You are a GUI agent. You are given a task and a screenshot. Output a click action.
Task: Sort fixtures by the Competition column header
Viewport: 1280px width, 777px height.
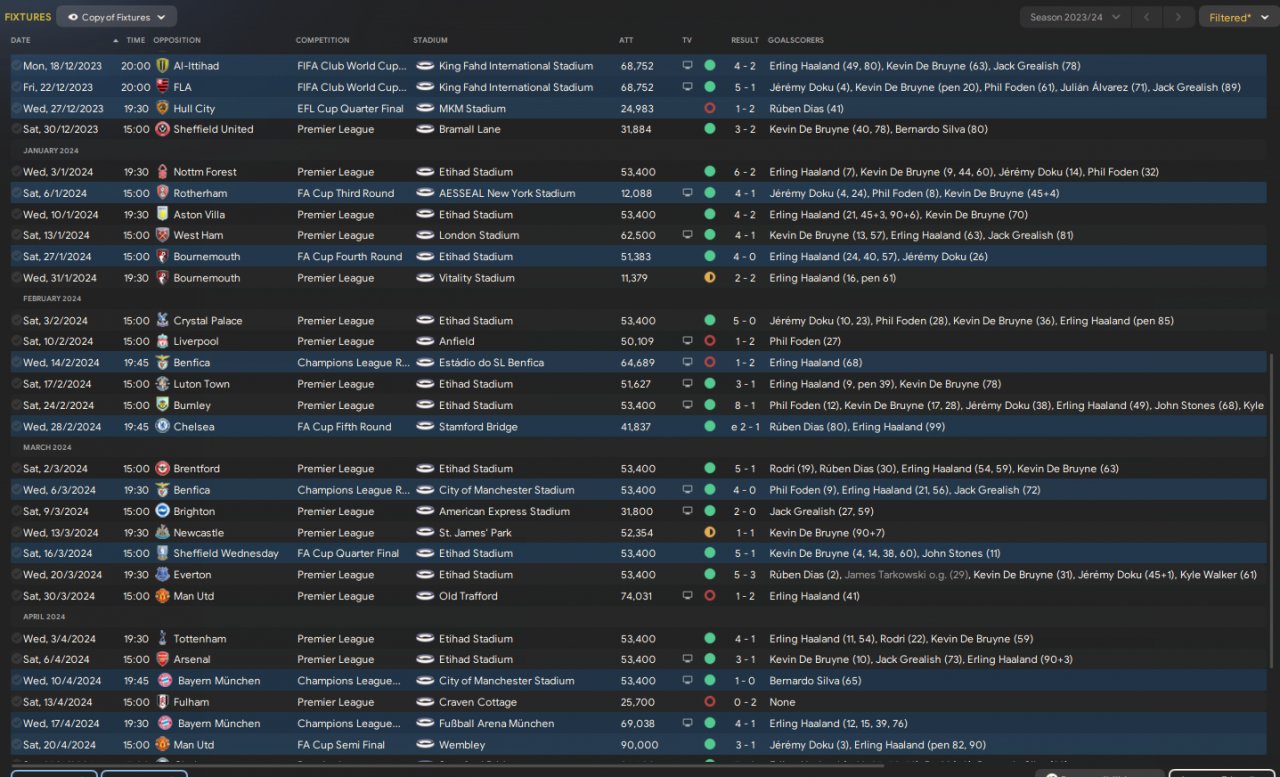[322, 40]
